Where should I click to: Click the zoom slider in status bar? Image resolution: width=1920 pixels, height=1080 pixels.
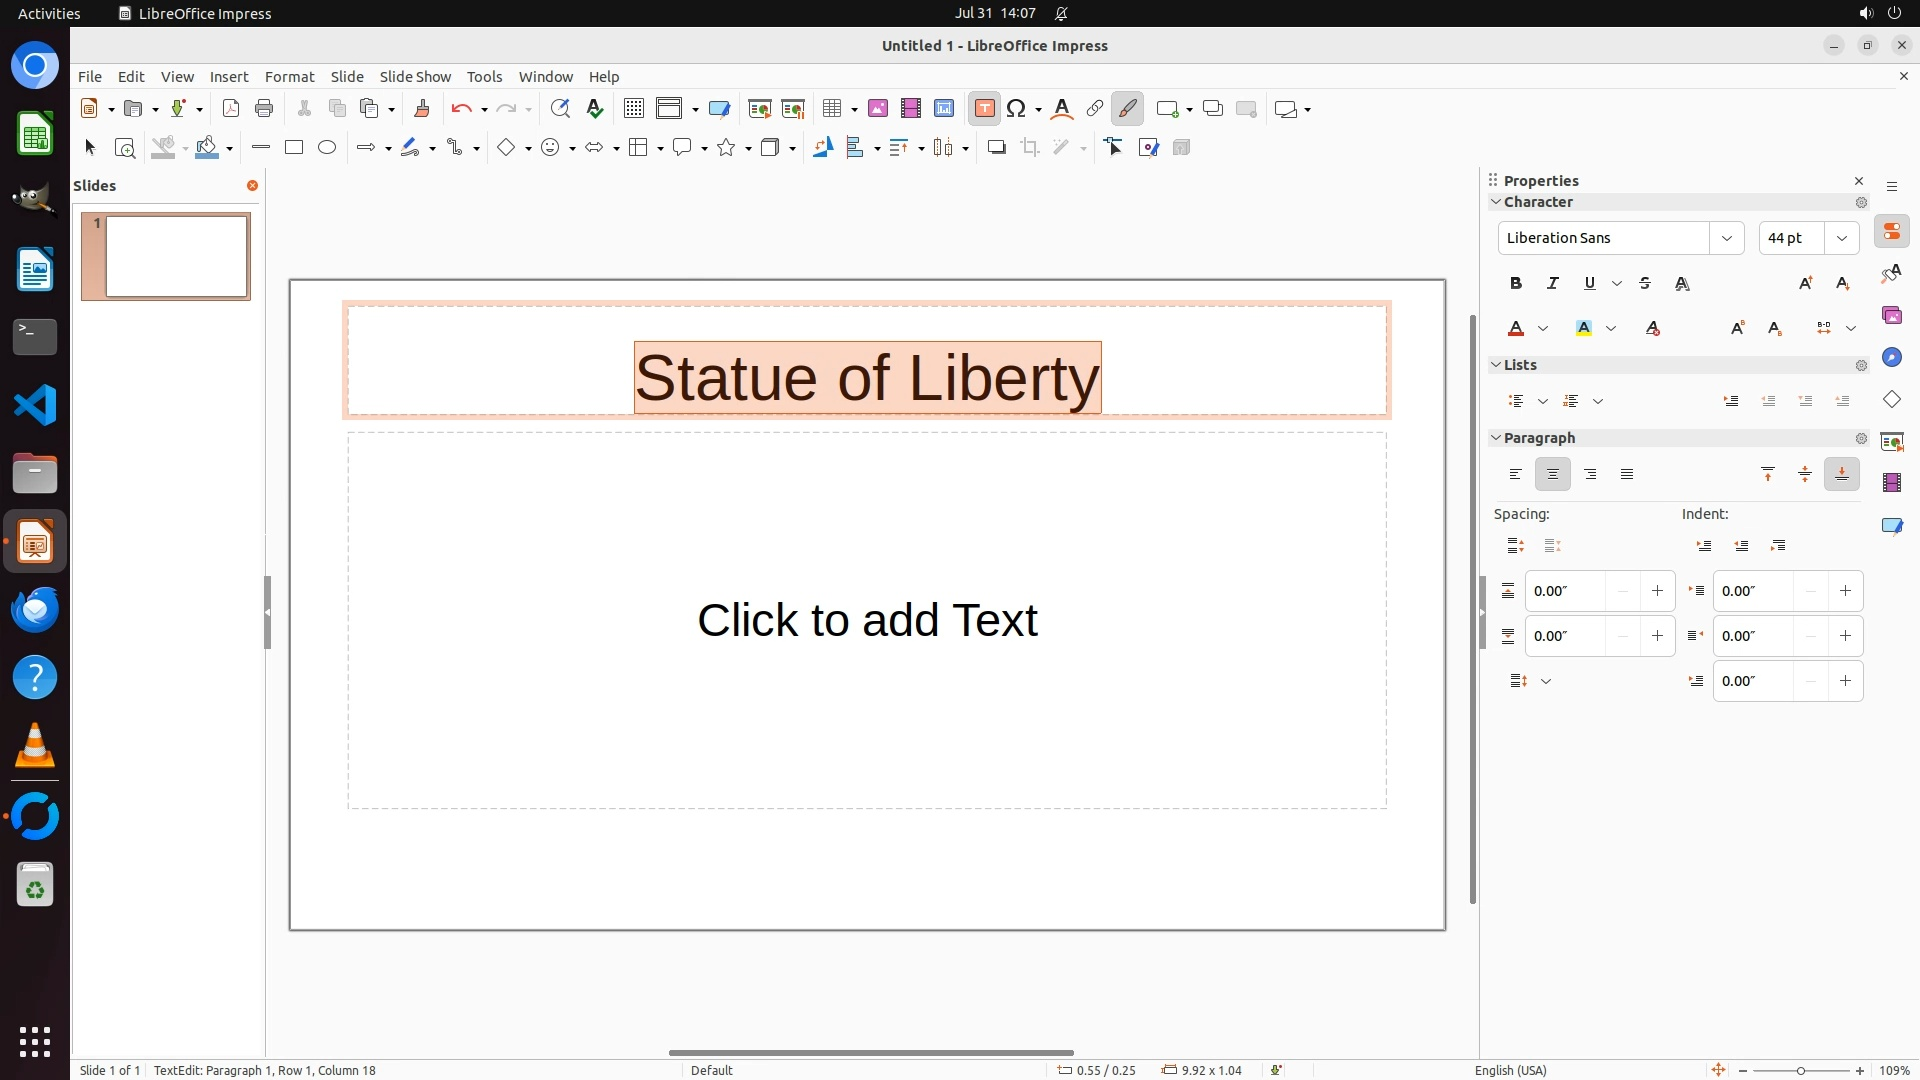click(x=1801, y=1070)
